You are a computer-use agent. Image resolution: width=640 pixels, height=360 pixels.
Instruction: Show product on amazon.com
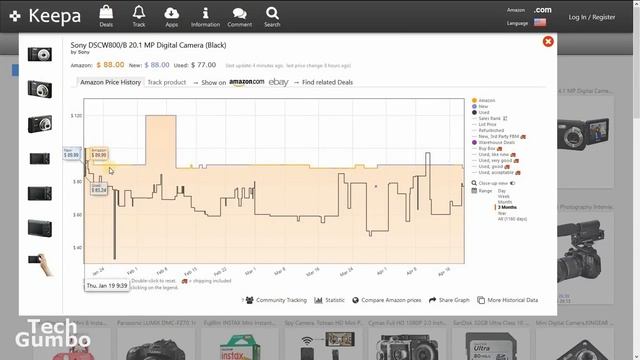[247, 82]
